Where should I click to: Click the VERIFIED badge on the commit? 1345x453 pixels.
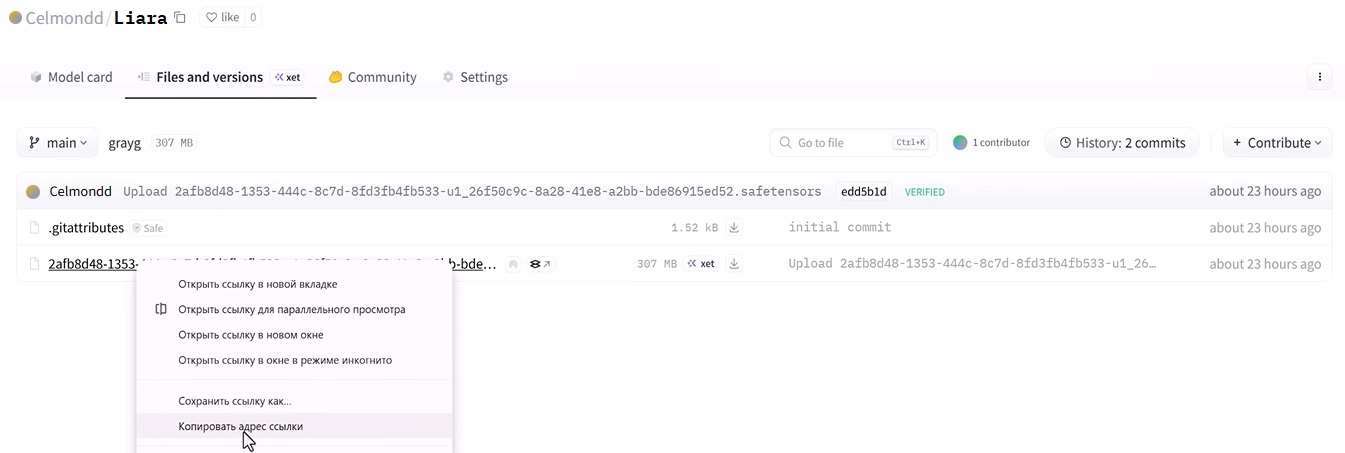(925, 191)
